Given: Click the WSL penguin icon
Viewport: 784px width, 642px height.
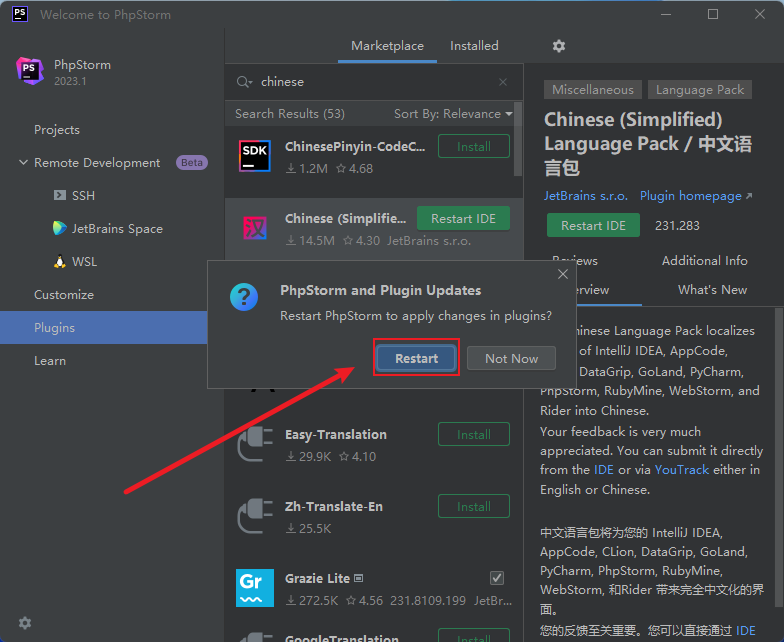Looking at the screenshot, I should (x=60, y=261).
